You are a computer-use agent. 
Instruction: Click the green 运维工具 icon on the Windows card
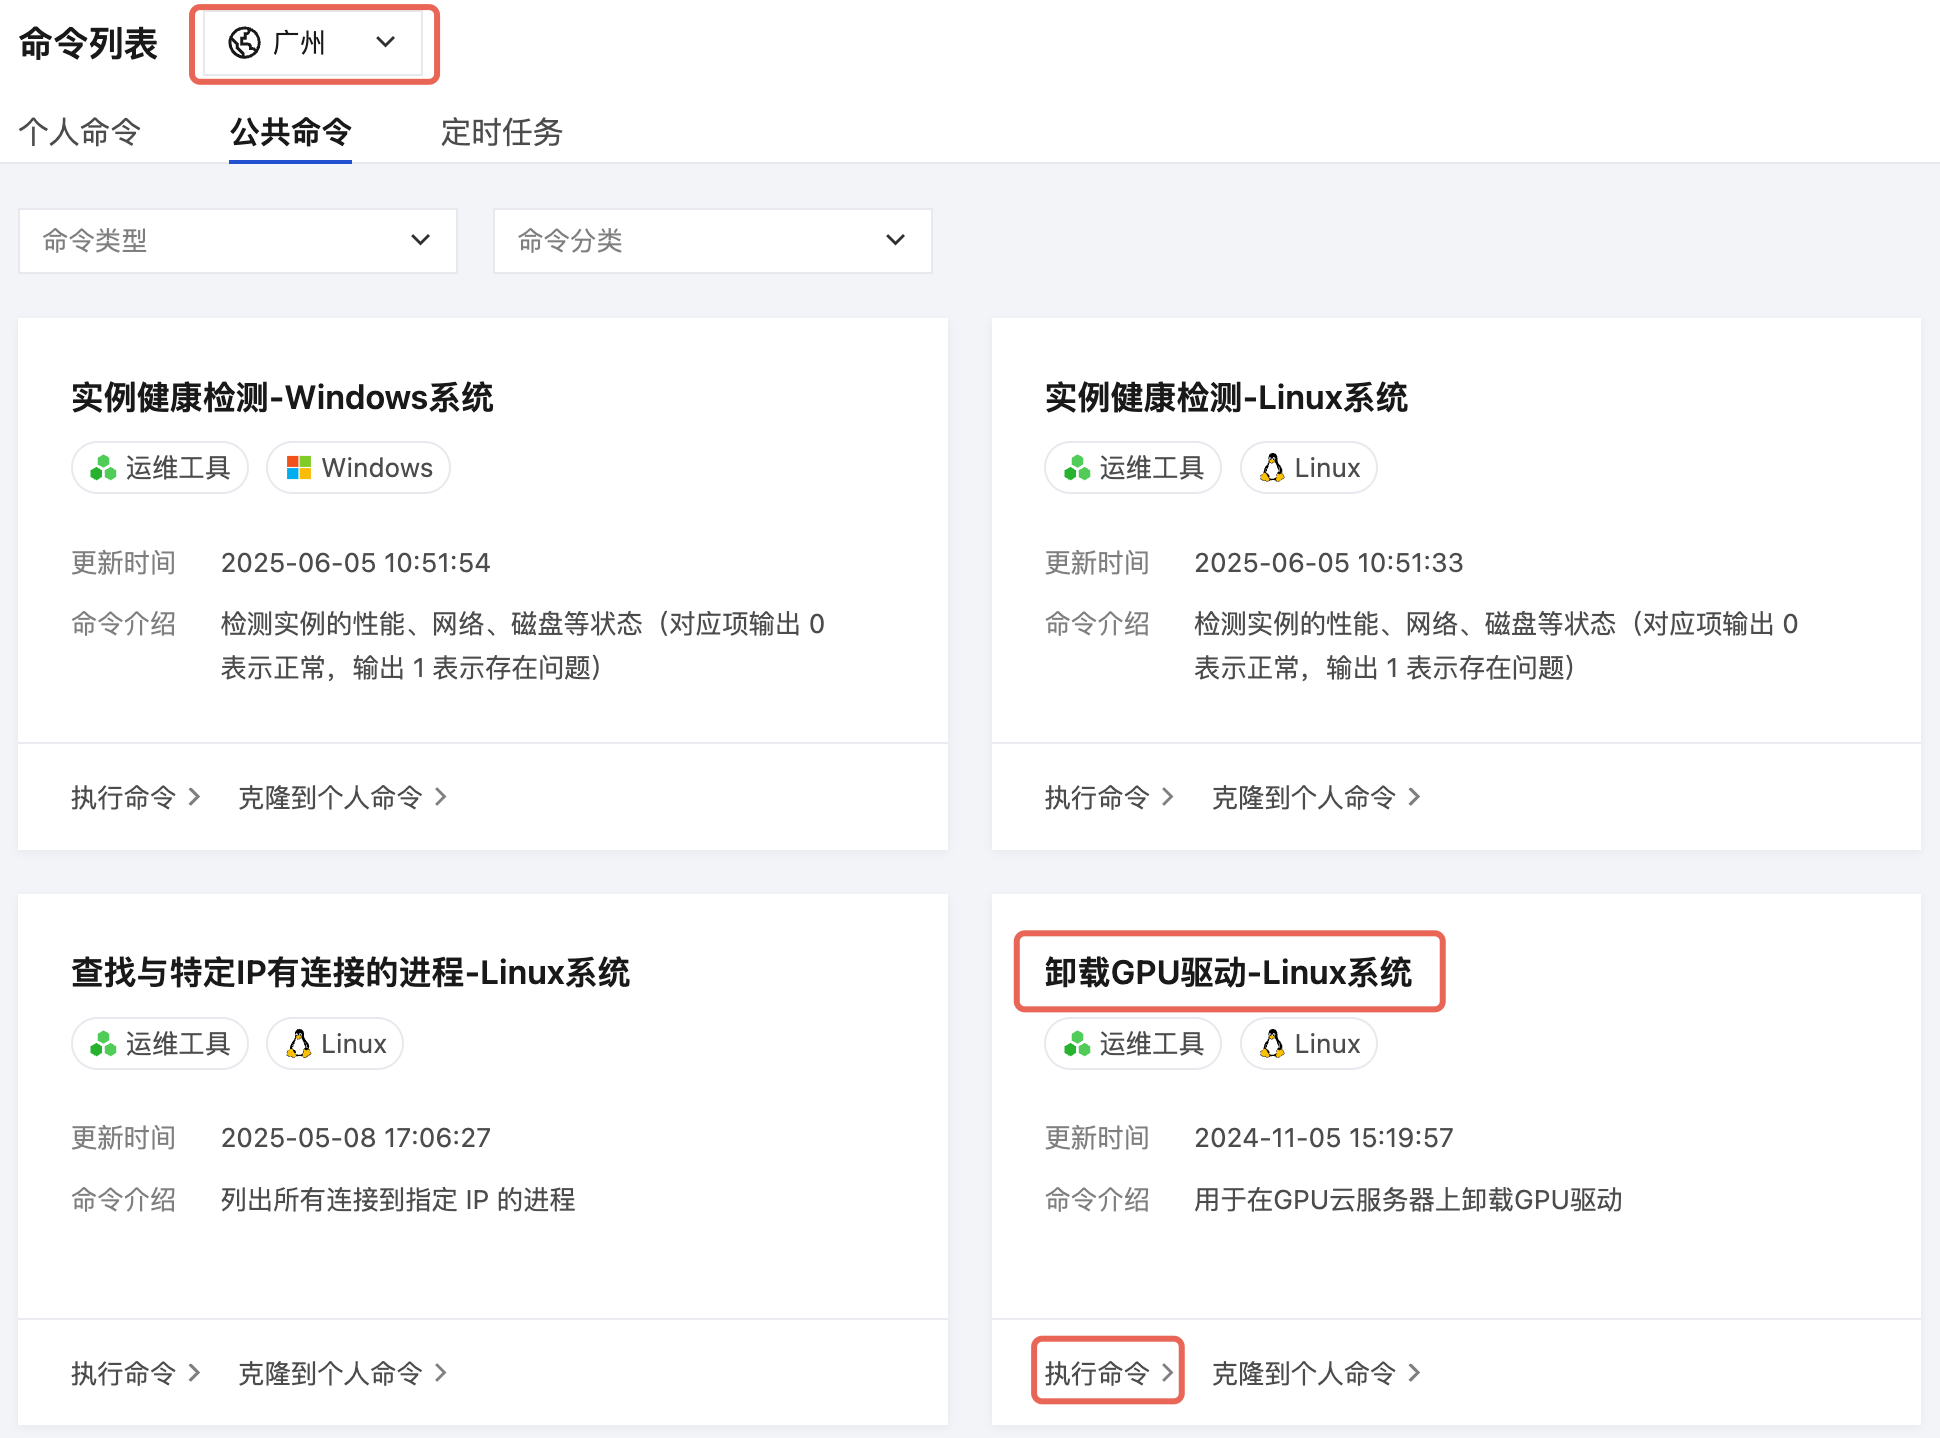coord(103,468)
